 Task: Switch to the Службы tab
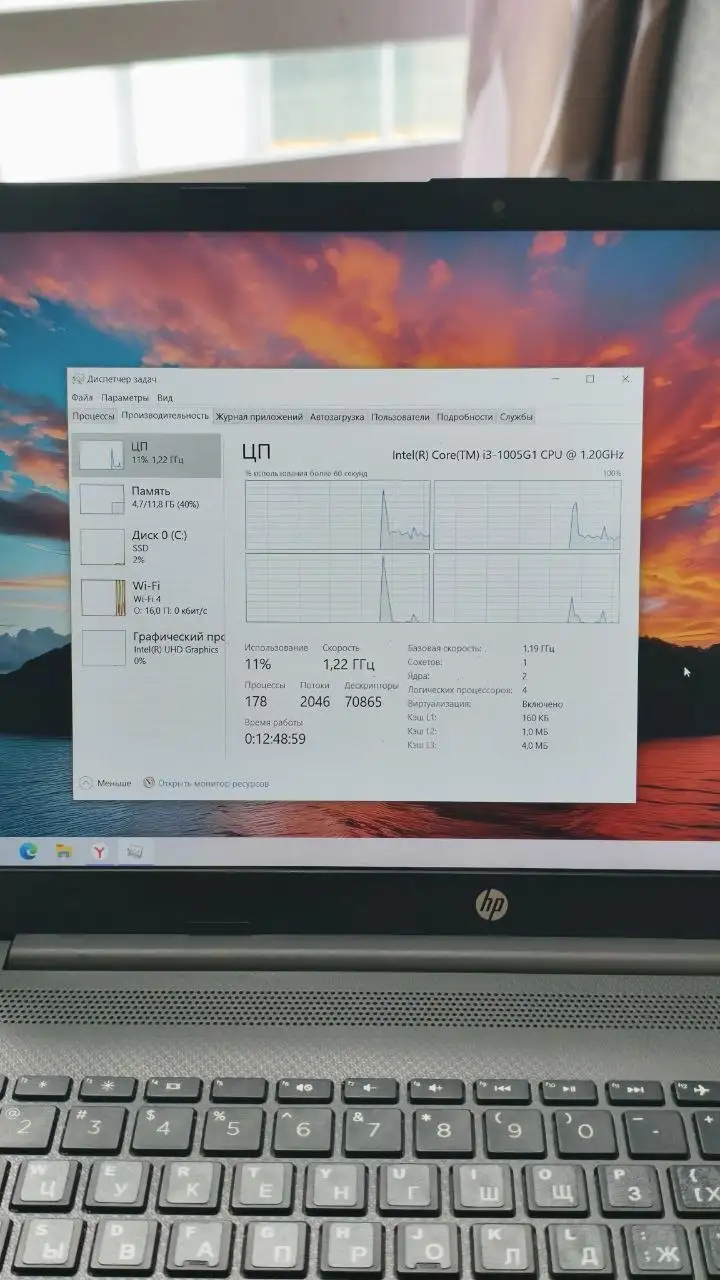click(517, 416)
